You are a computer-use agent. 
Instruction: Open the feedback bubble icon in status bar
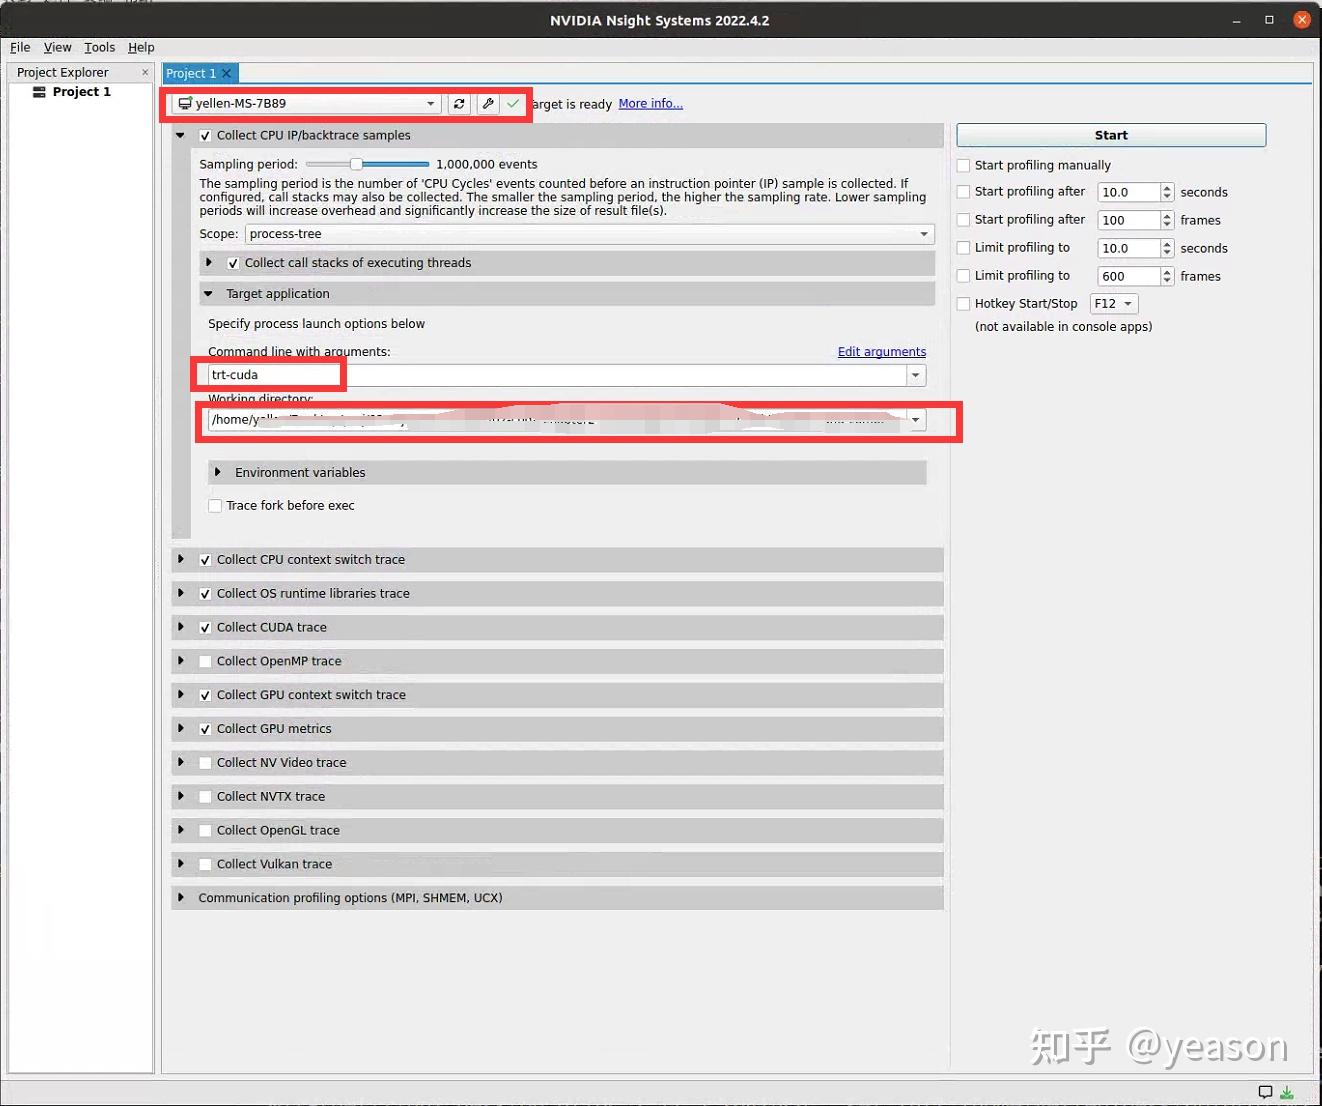point(1265,1092)
